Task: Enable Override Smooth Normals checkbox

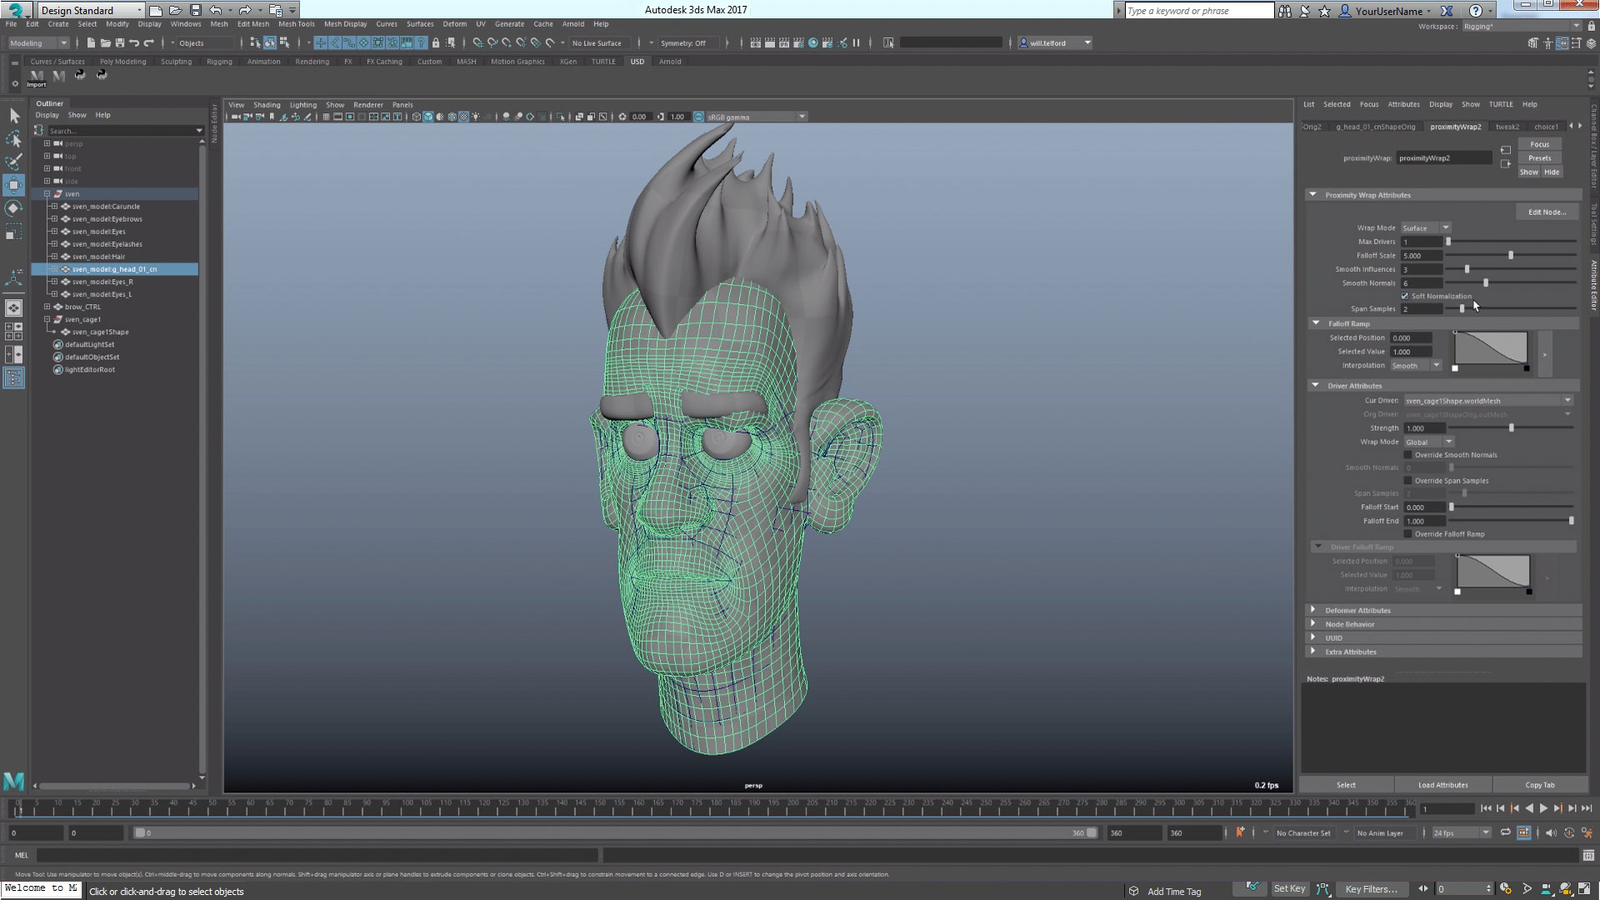Action: click(1408, 455)
